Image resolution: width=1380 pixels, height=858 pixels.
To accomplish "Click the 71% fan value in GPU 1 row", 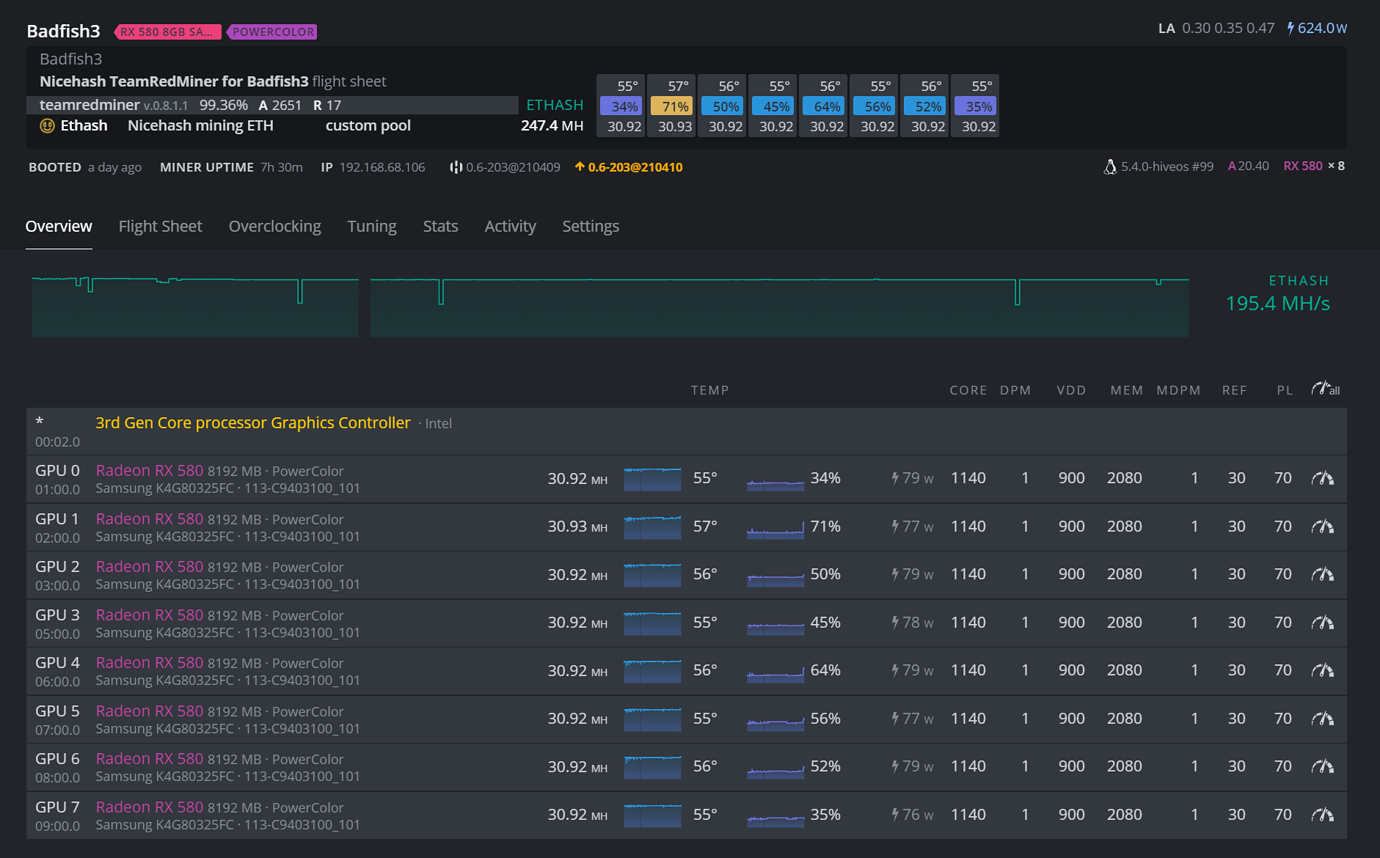I will (825, 526).
